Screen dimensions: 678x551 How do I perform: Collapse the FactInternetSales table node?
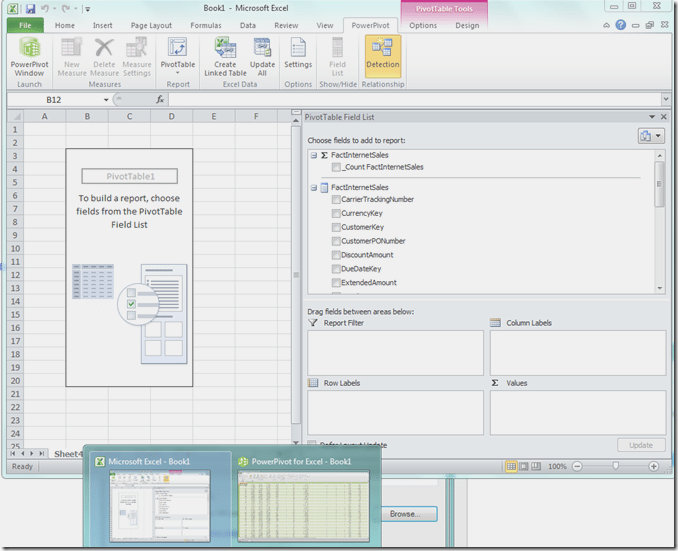click(x=314, y=188)
